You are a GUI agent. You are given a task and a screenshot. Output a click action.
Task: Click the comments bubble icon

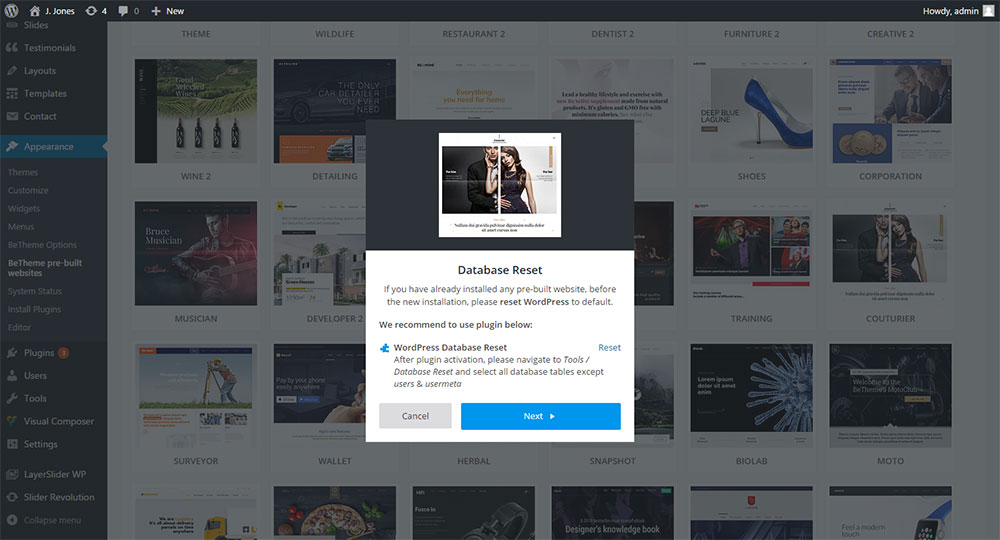click(128, 11)
